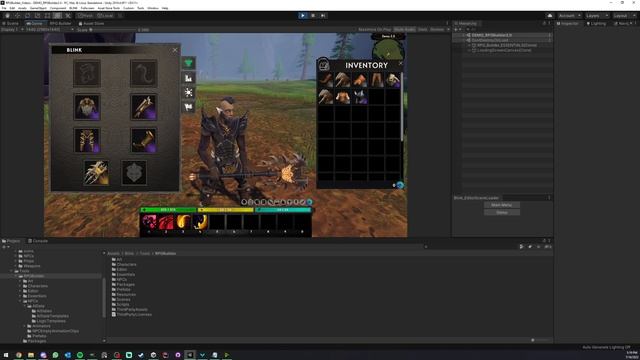Viewport: 640px width, 360px height.
Task: Click the equipped leg armor slot
Action: tap(87, 140)
